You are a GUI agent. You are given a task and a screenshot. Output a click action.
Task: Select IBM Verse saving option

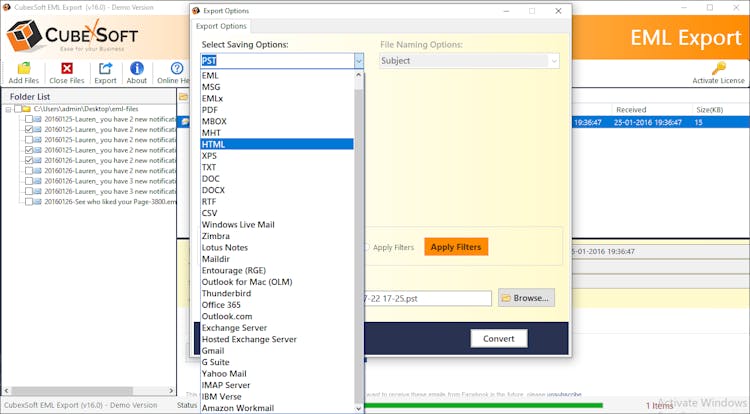point(277,397)
